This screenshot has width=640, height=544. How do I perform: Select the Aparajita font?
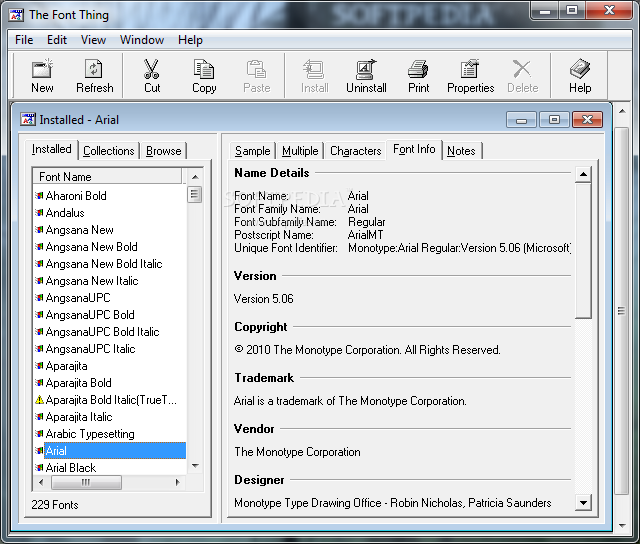point(66,366)
